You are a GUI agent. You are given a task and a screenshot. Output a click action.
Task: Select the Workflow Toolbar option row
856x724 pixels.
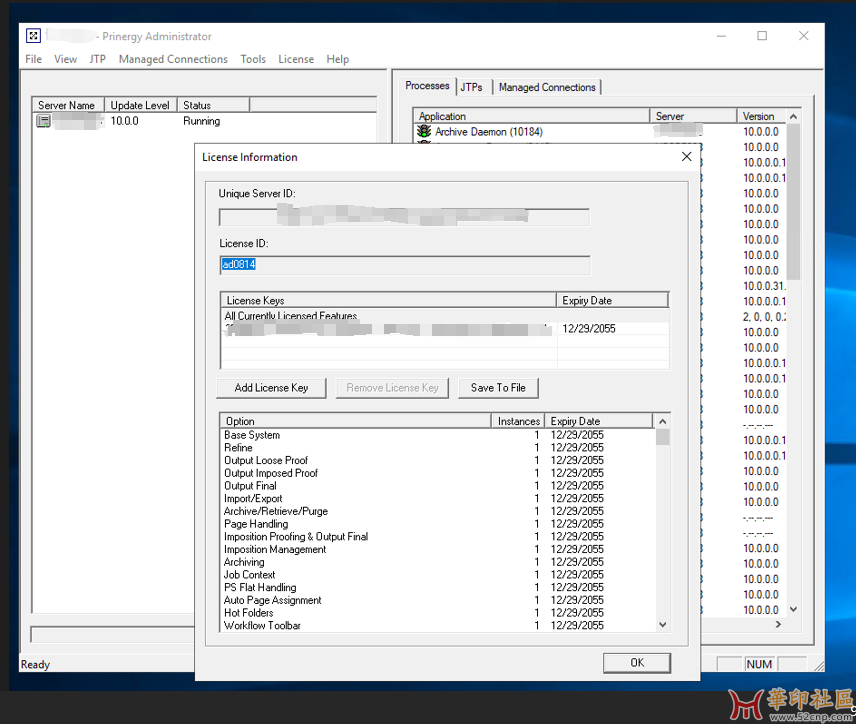point(437,625)
